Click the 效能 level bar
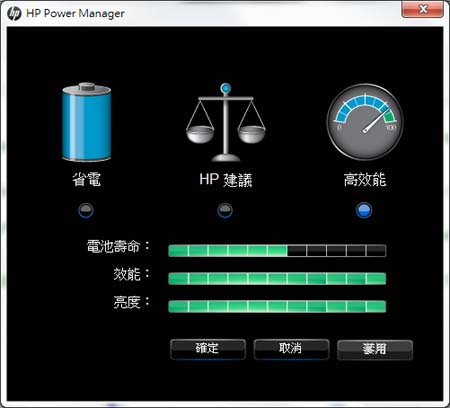450x408 pixels. click(x=277, y=279)
